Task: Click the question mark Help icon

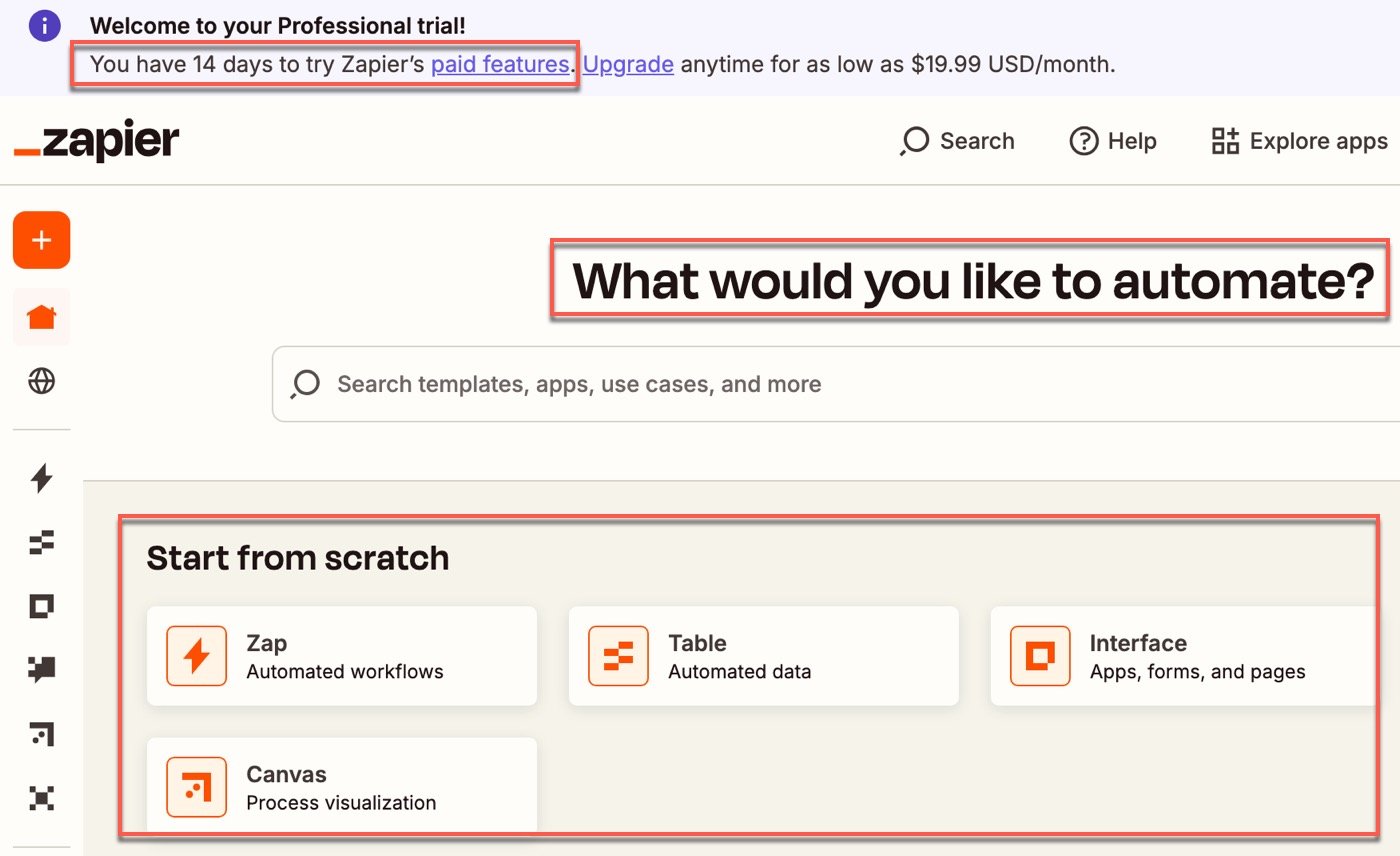Action: pos(1084,141)
